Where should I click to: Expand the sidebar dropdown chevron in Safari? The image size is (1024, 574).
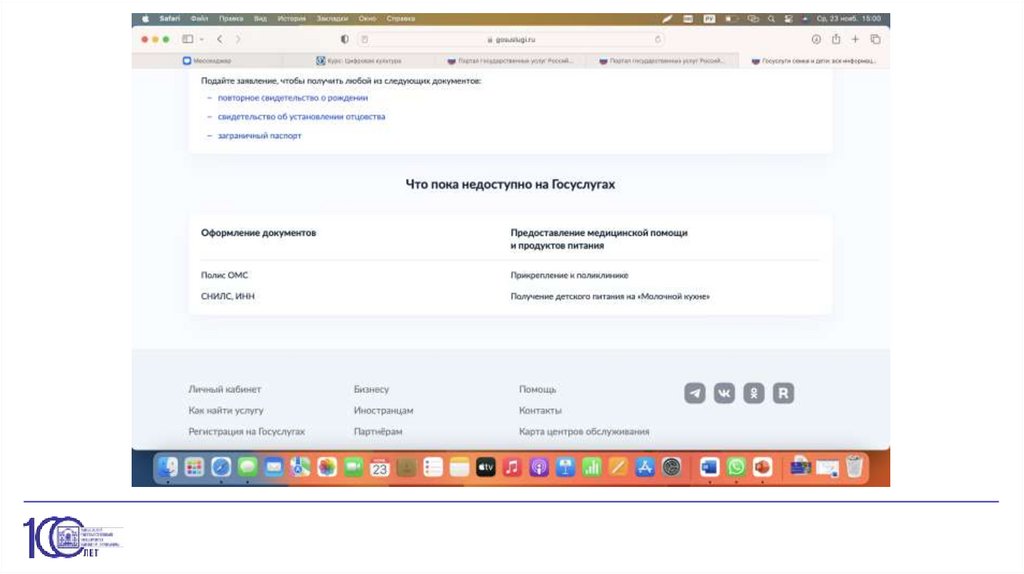[202, 39]
